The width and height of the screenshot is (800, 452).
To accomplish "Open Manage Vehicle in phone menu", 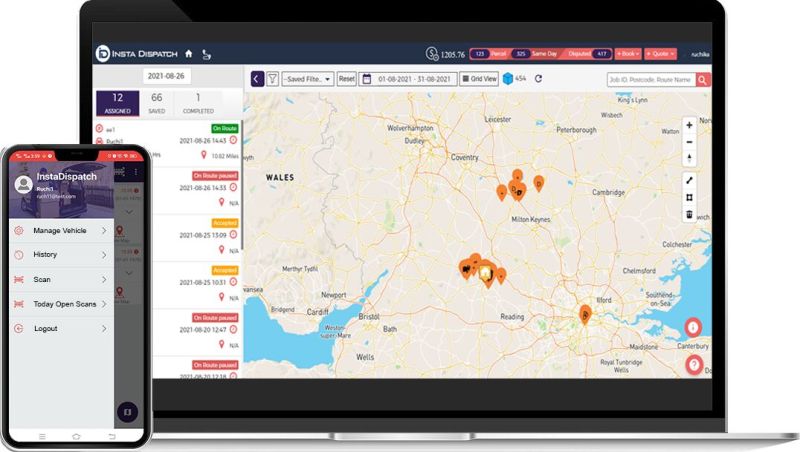I will point(60,230).
